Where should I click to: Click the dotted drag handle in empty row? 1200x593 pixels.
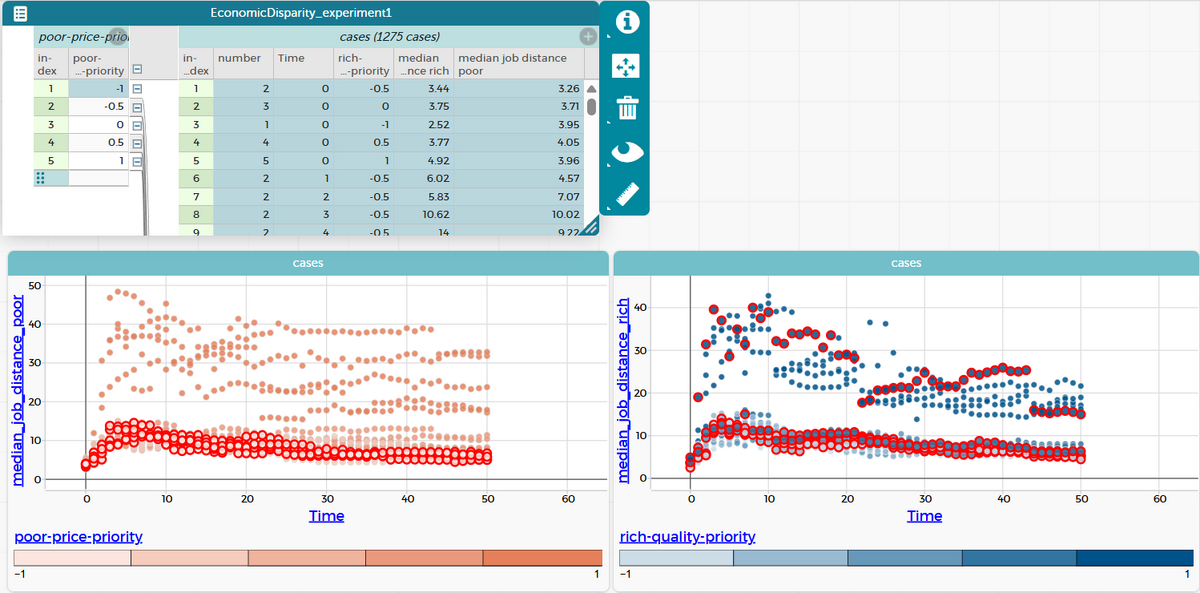click(x=41, y=178)
